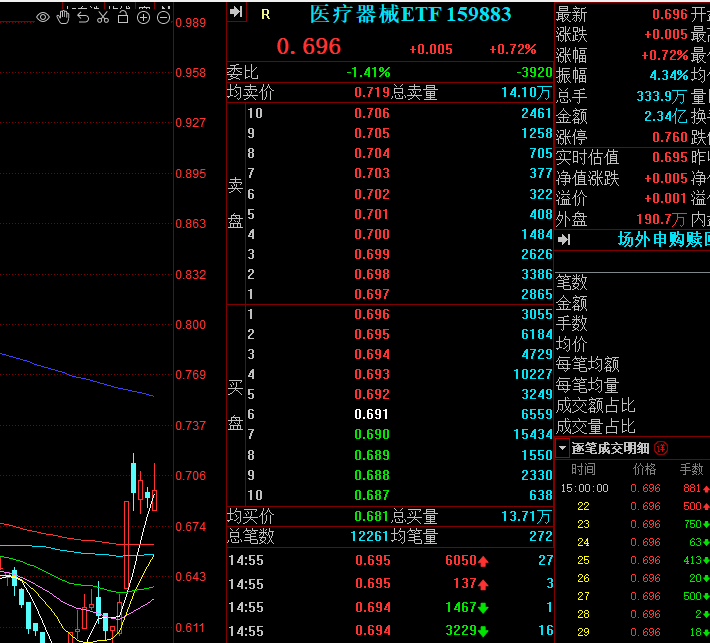Click 总笔数 value 12261

point(370,537)
